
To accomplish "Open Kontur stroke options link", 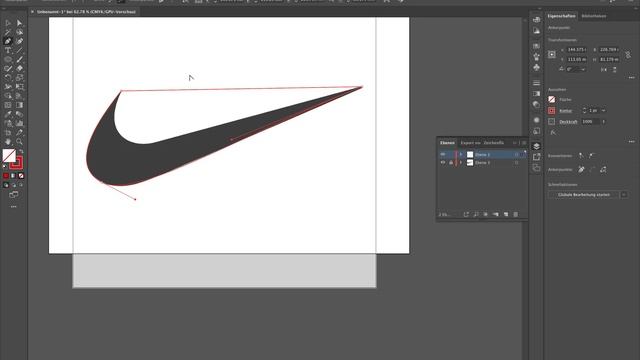I will [565, 111].
